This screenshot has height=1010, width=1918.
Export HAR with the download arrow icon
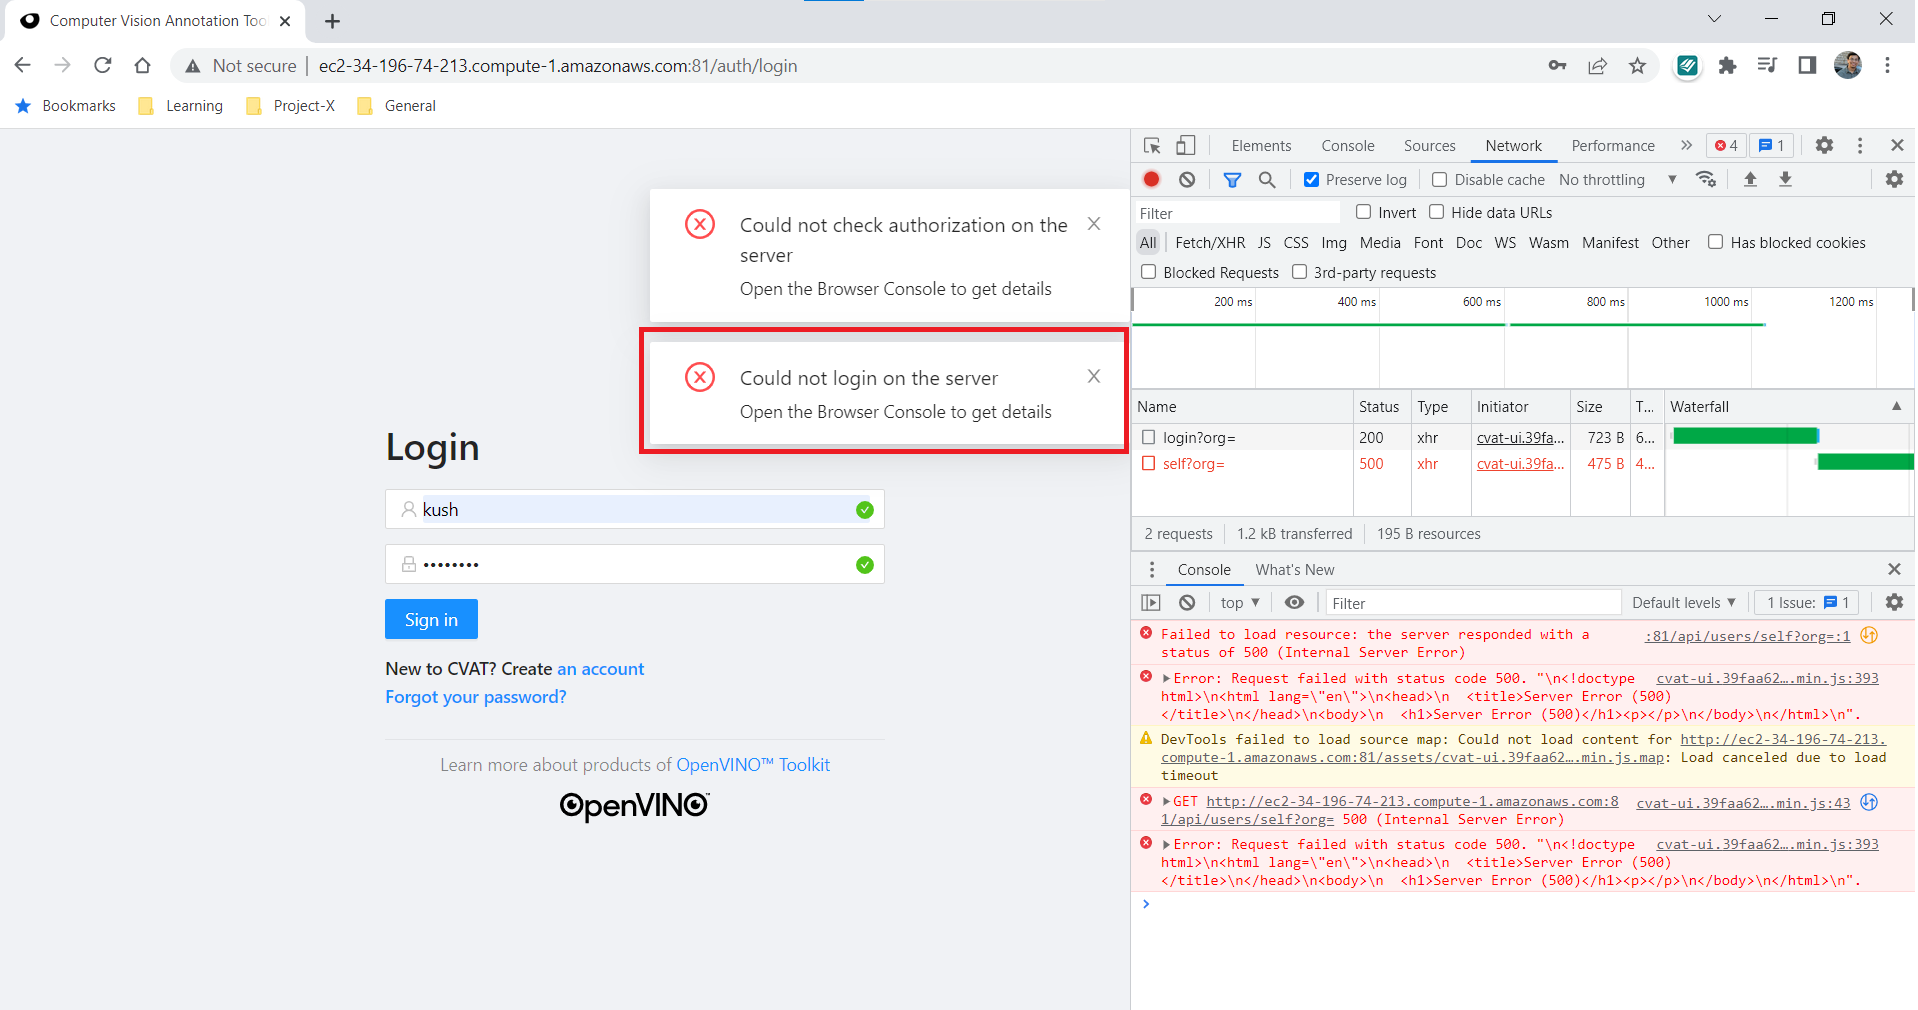(1786, 179)
